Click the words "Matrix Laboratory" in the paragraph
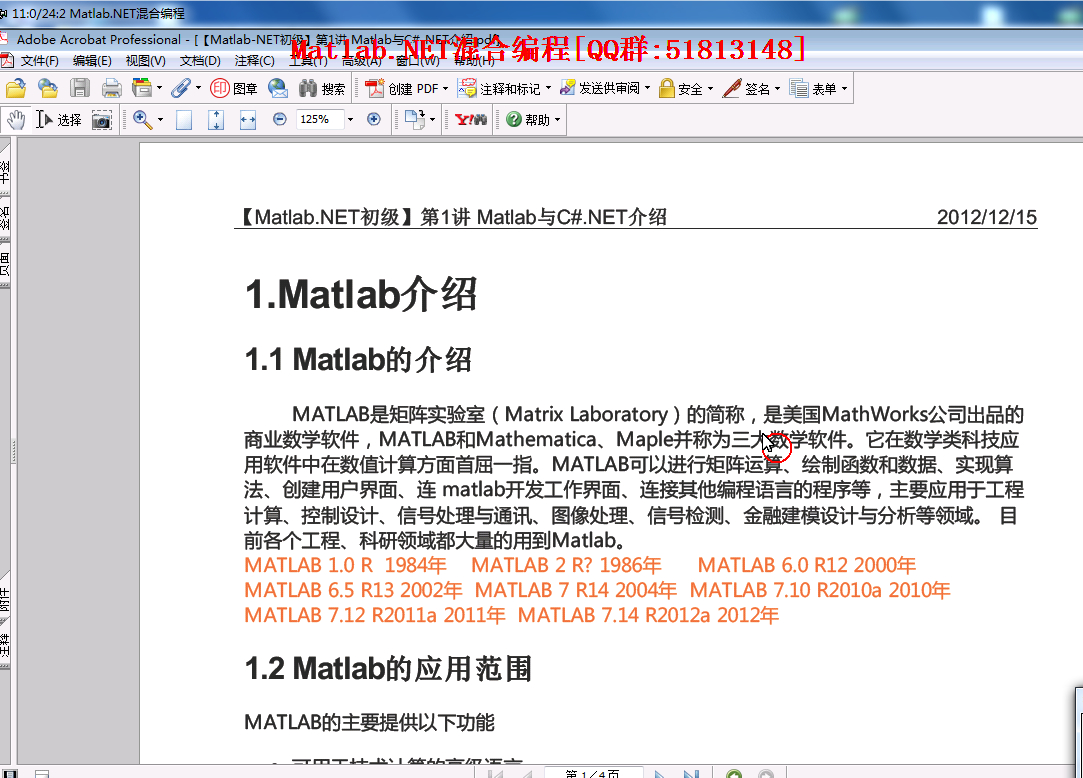 586,415
